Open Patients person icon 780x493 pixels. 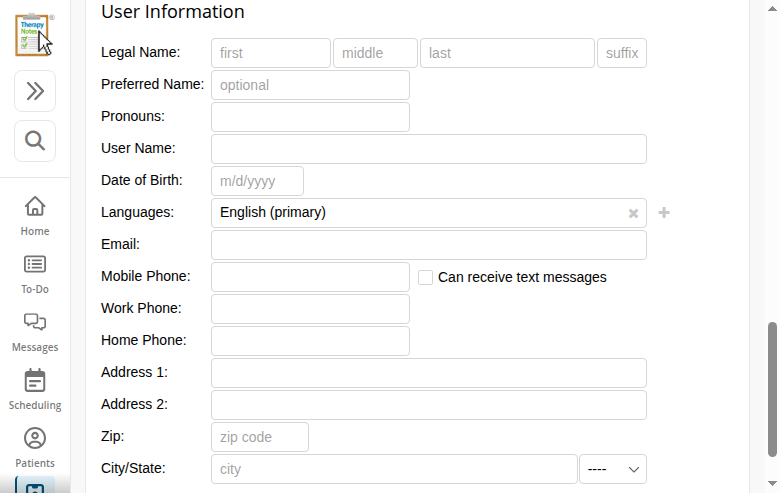[x=35, y=438]
